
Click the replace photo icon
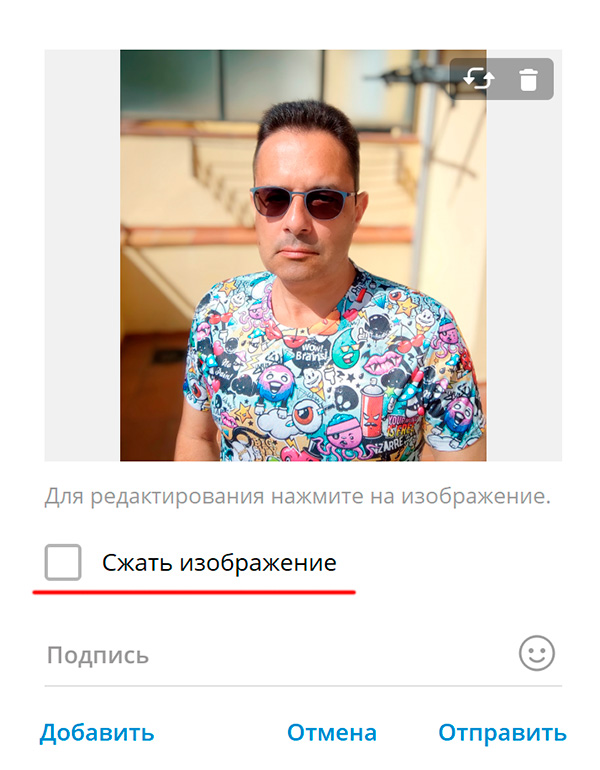click(478, 79)
